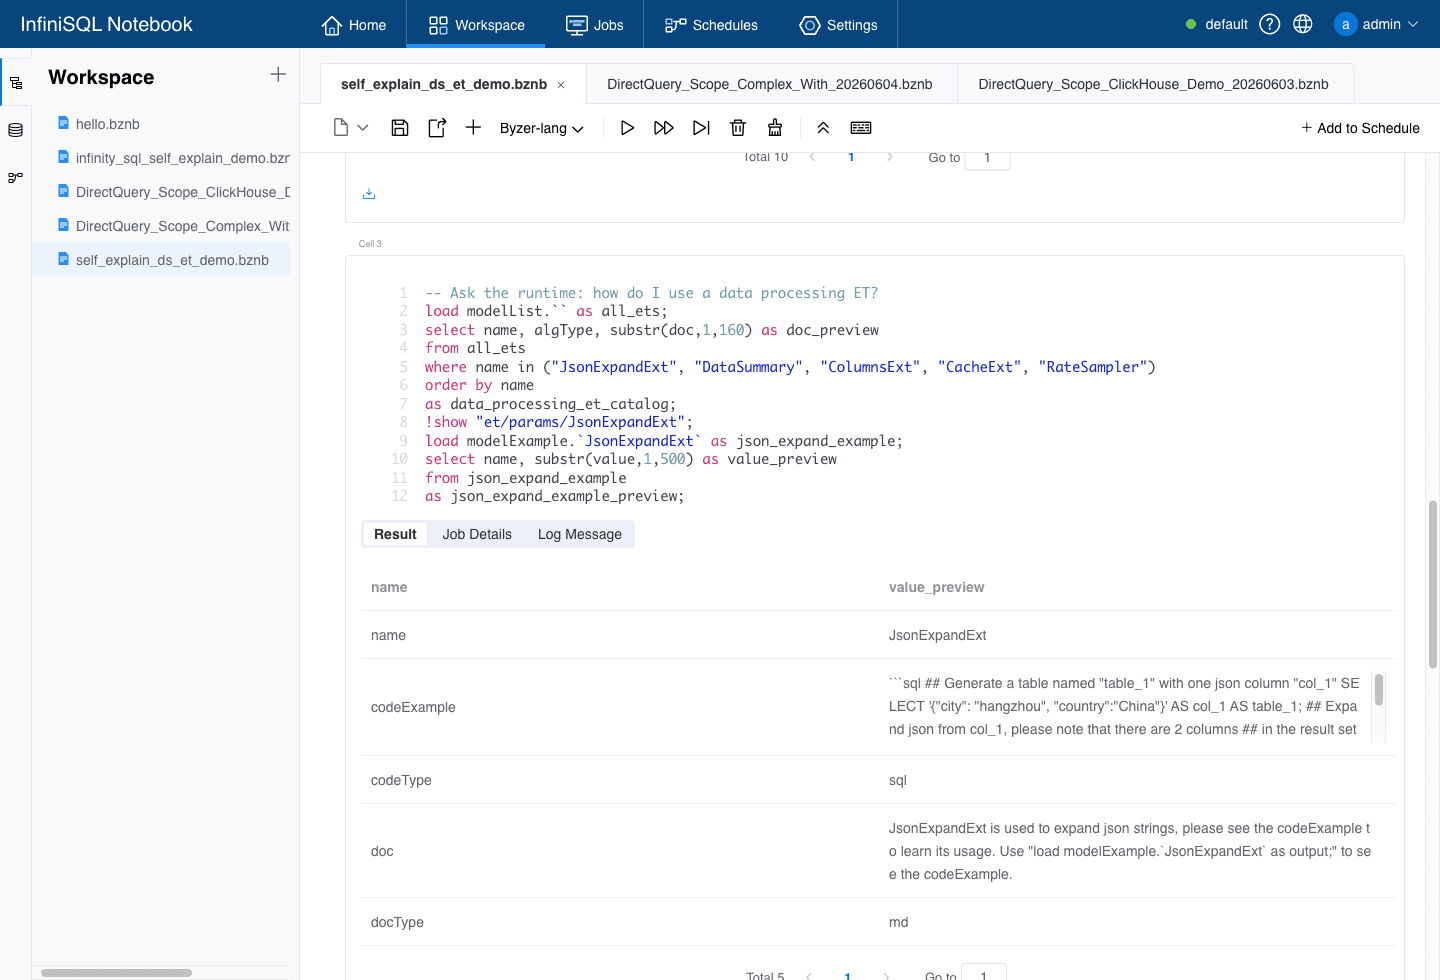Click the name column header

click(x=389, y=587)
